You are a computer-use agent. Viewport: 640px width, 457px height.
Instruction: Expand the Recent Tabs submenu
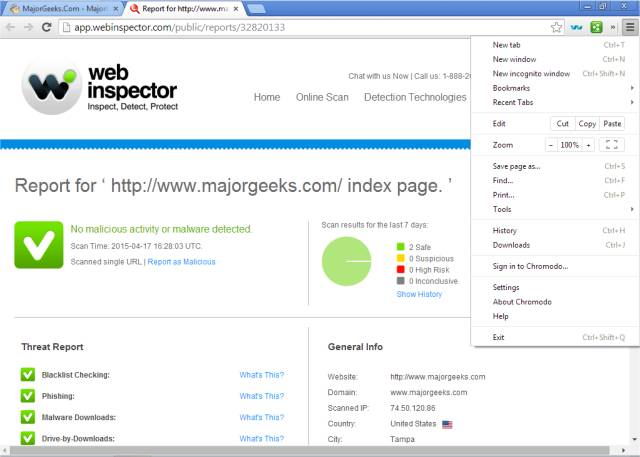coord(555,102)
